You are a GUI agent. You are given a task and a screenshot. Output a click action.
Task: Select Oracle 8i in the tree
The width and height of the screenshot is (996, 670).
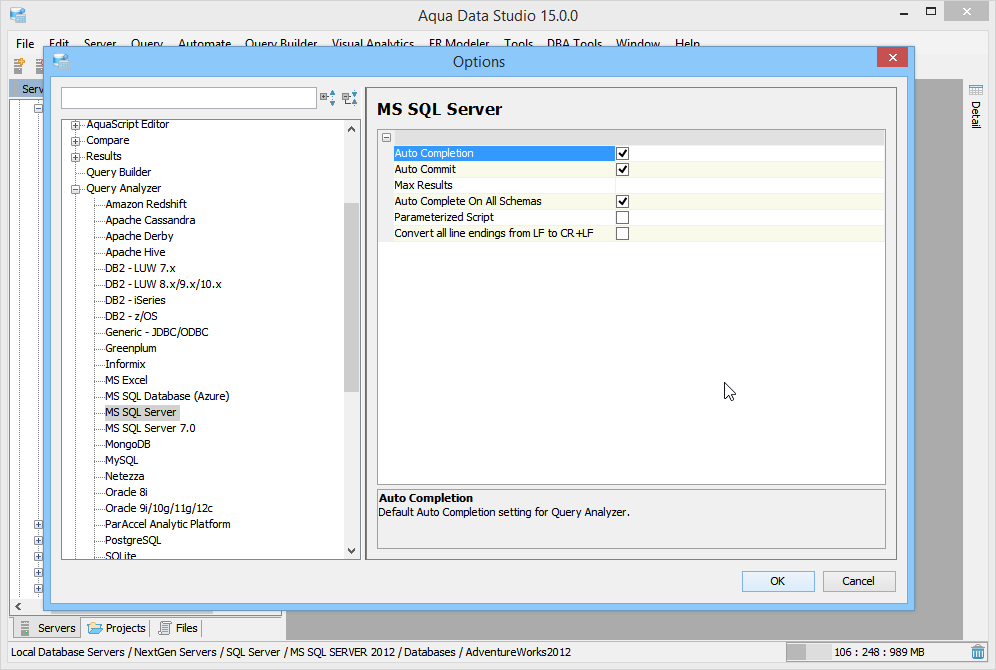[126, 492]
